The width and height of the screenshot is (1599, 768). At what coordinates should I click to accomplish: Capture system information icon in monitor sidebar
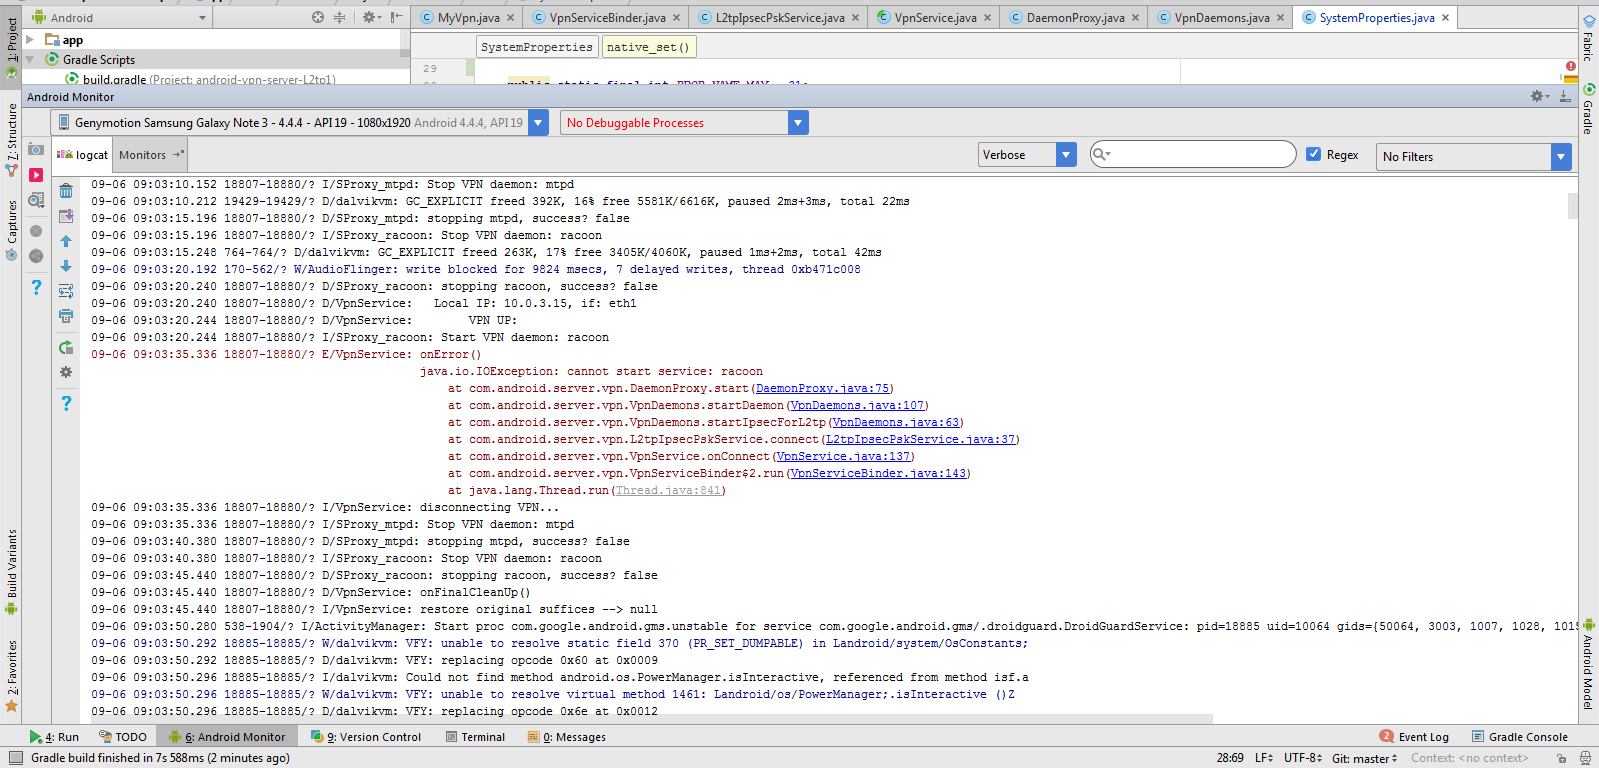pos(36,201)
